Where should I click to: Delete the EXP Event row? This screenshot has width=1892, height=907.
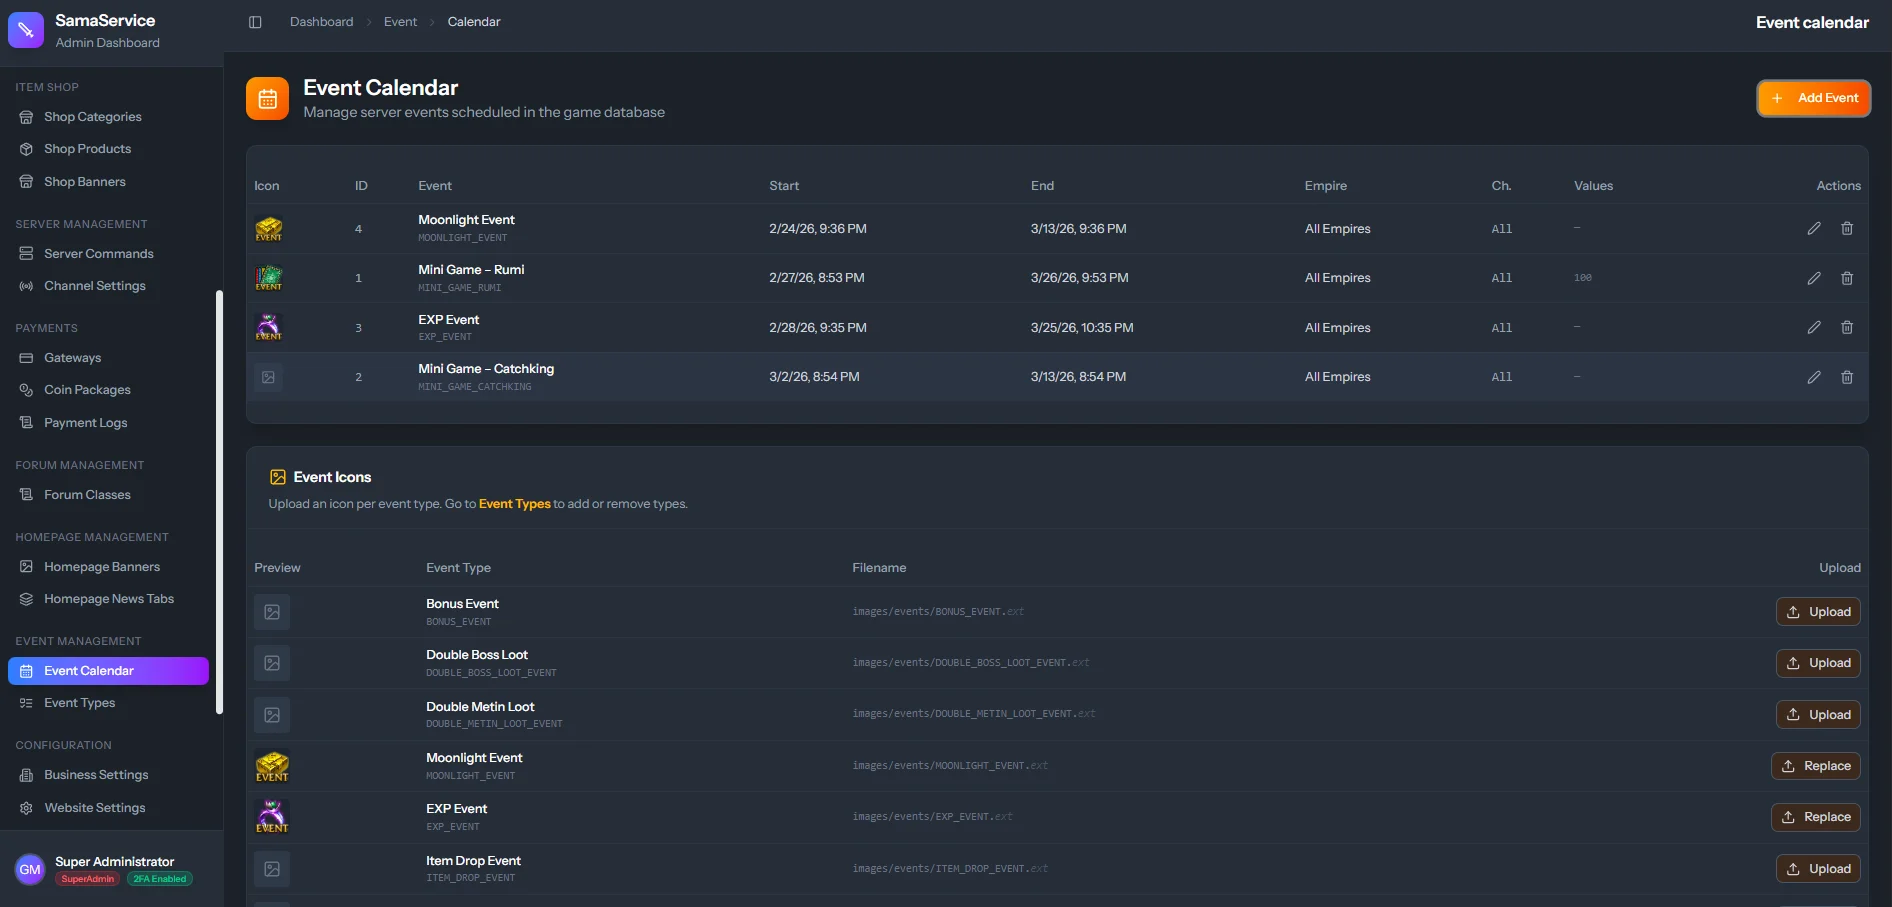[1847, 328]
